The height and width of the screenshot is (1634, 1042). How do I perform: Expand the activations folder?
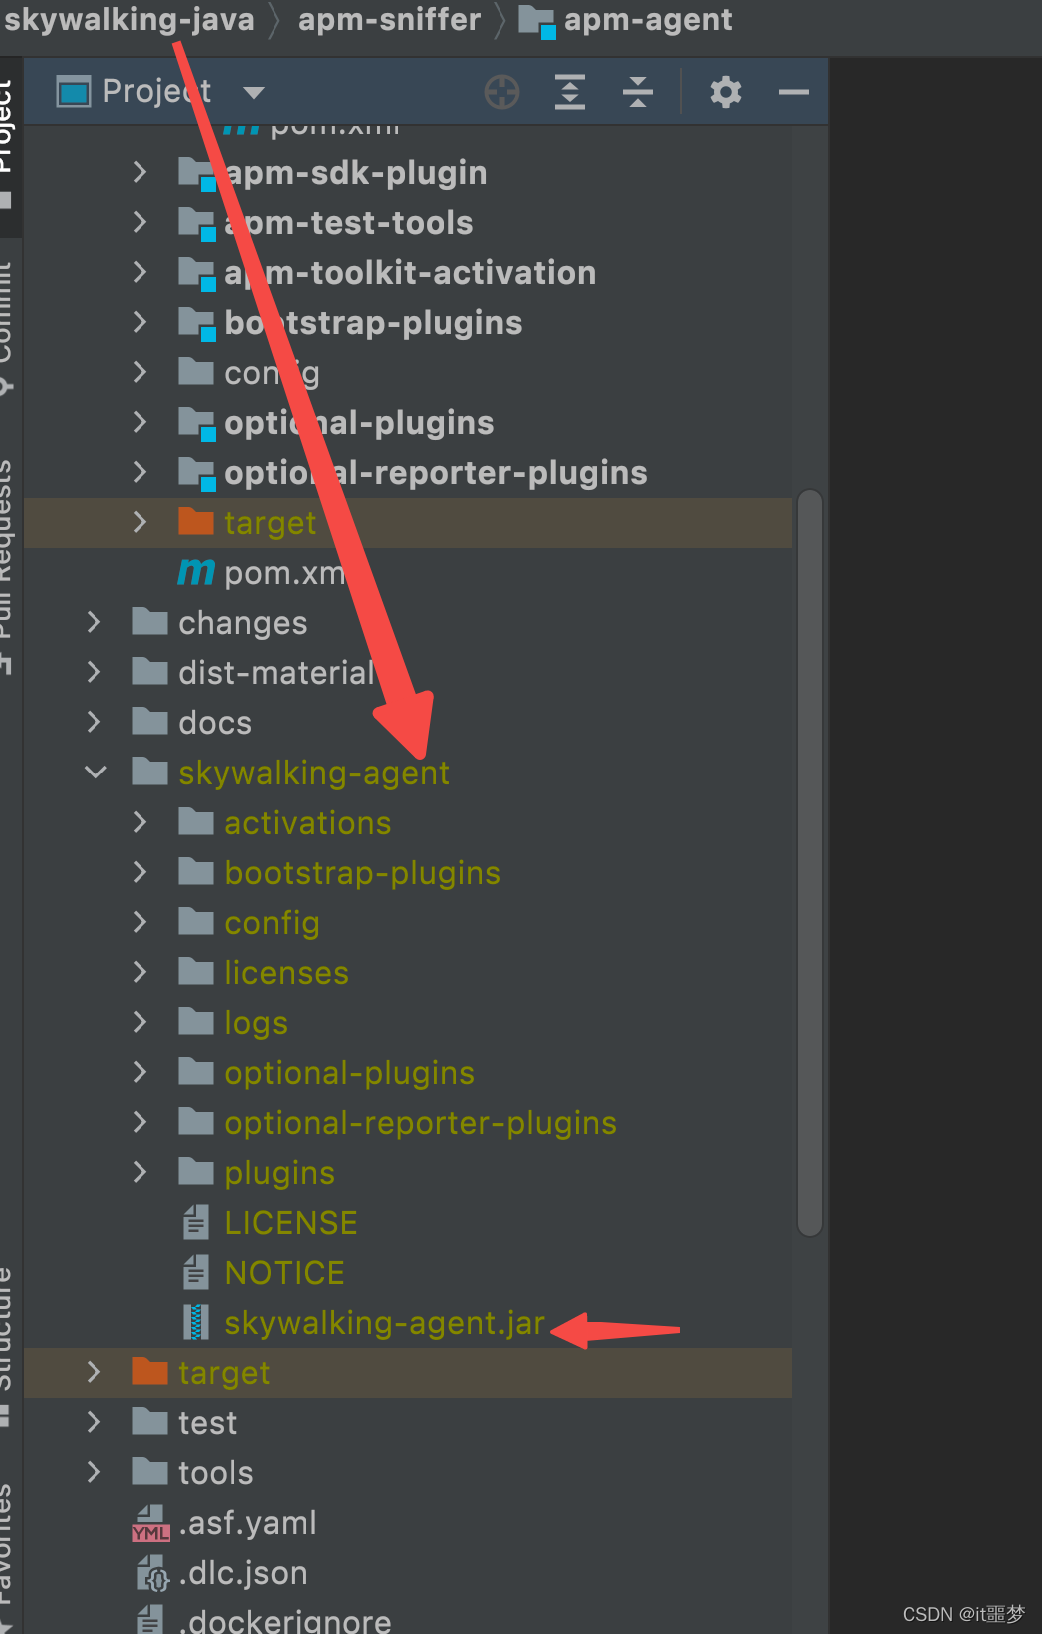(140, 822)
